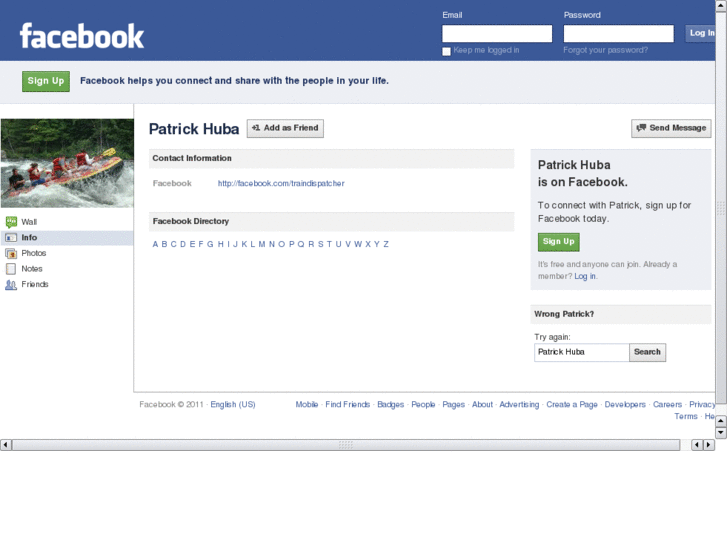Click the Send Message button
The image size is (727, 545).
671,128
